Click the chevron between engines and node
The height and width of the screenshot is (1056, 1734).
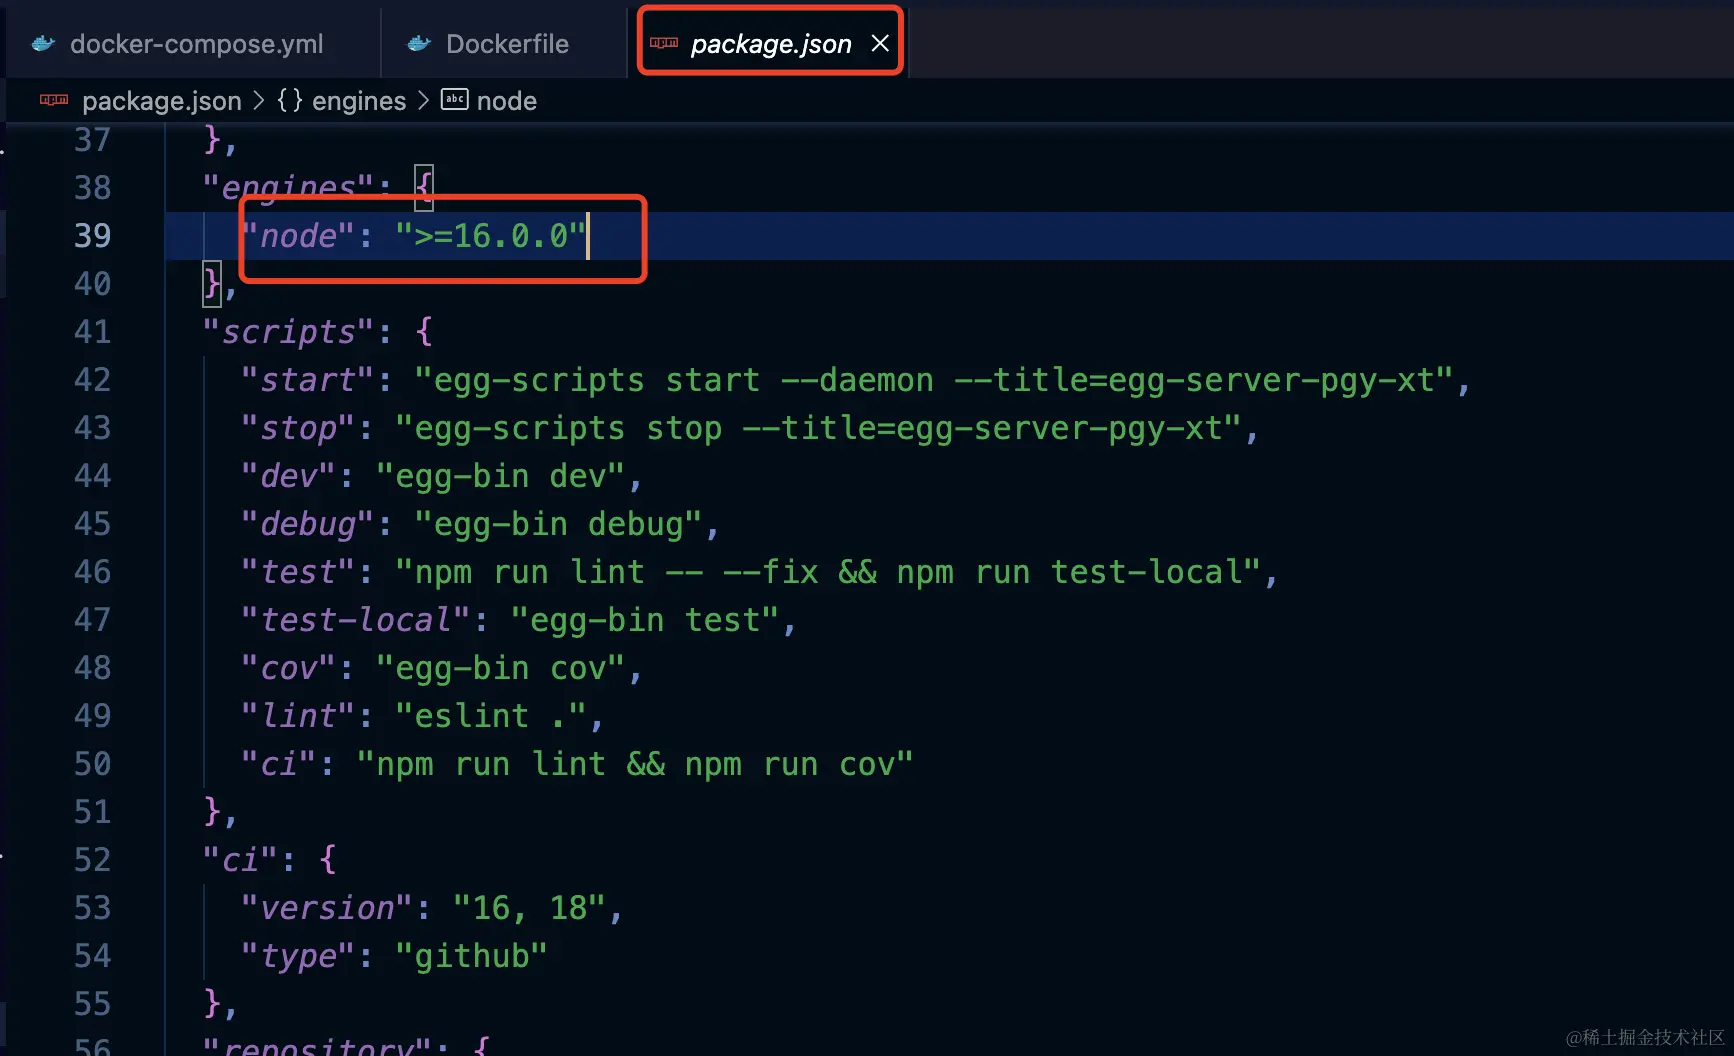coord(423,100)
